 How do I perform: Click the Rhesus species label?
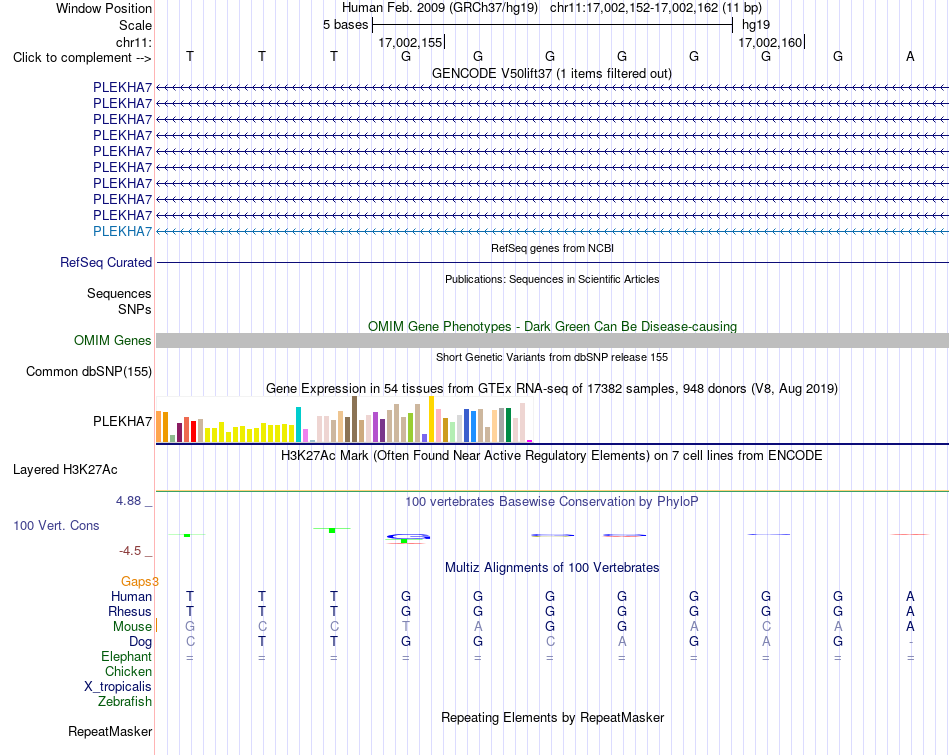click(130, 611)
